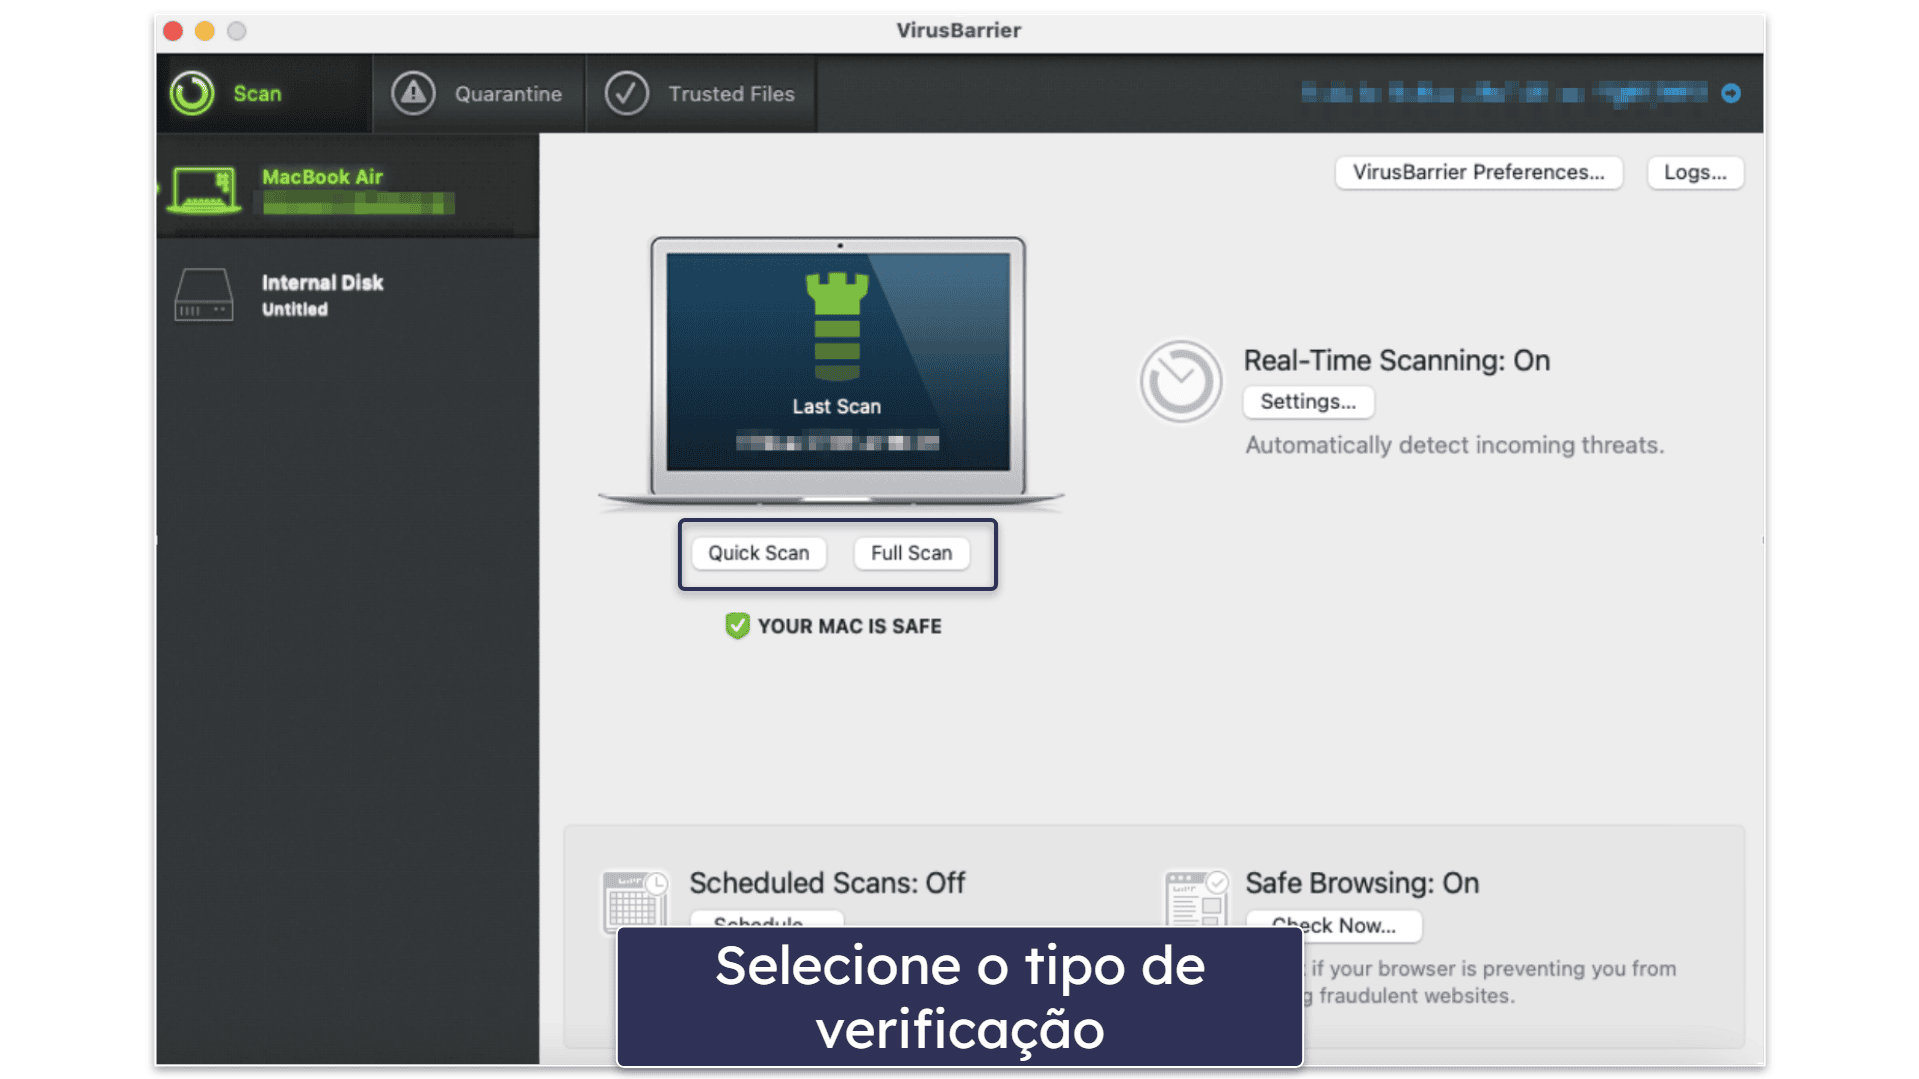Minimize window with the yellow button
The image size is (1919, 1079).
pyautogui.click(x=205, y=31)
